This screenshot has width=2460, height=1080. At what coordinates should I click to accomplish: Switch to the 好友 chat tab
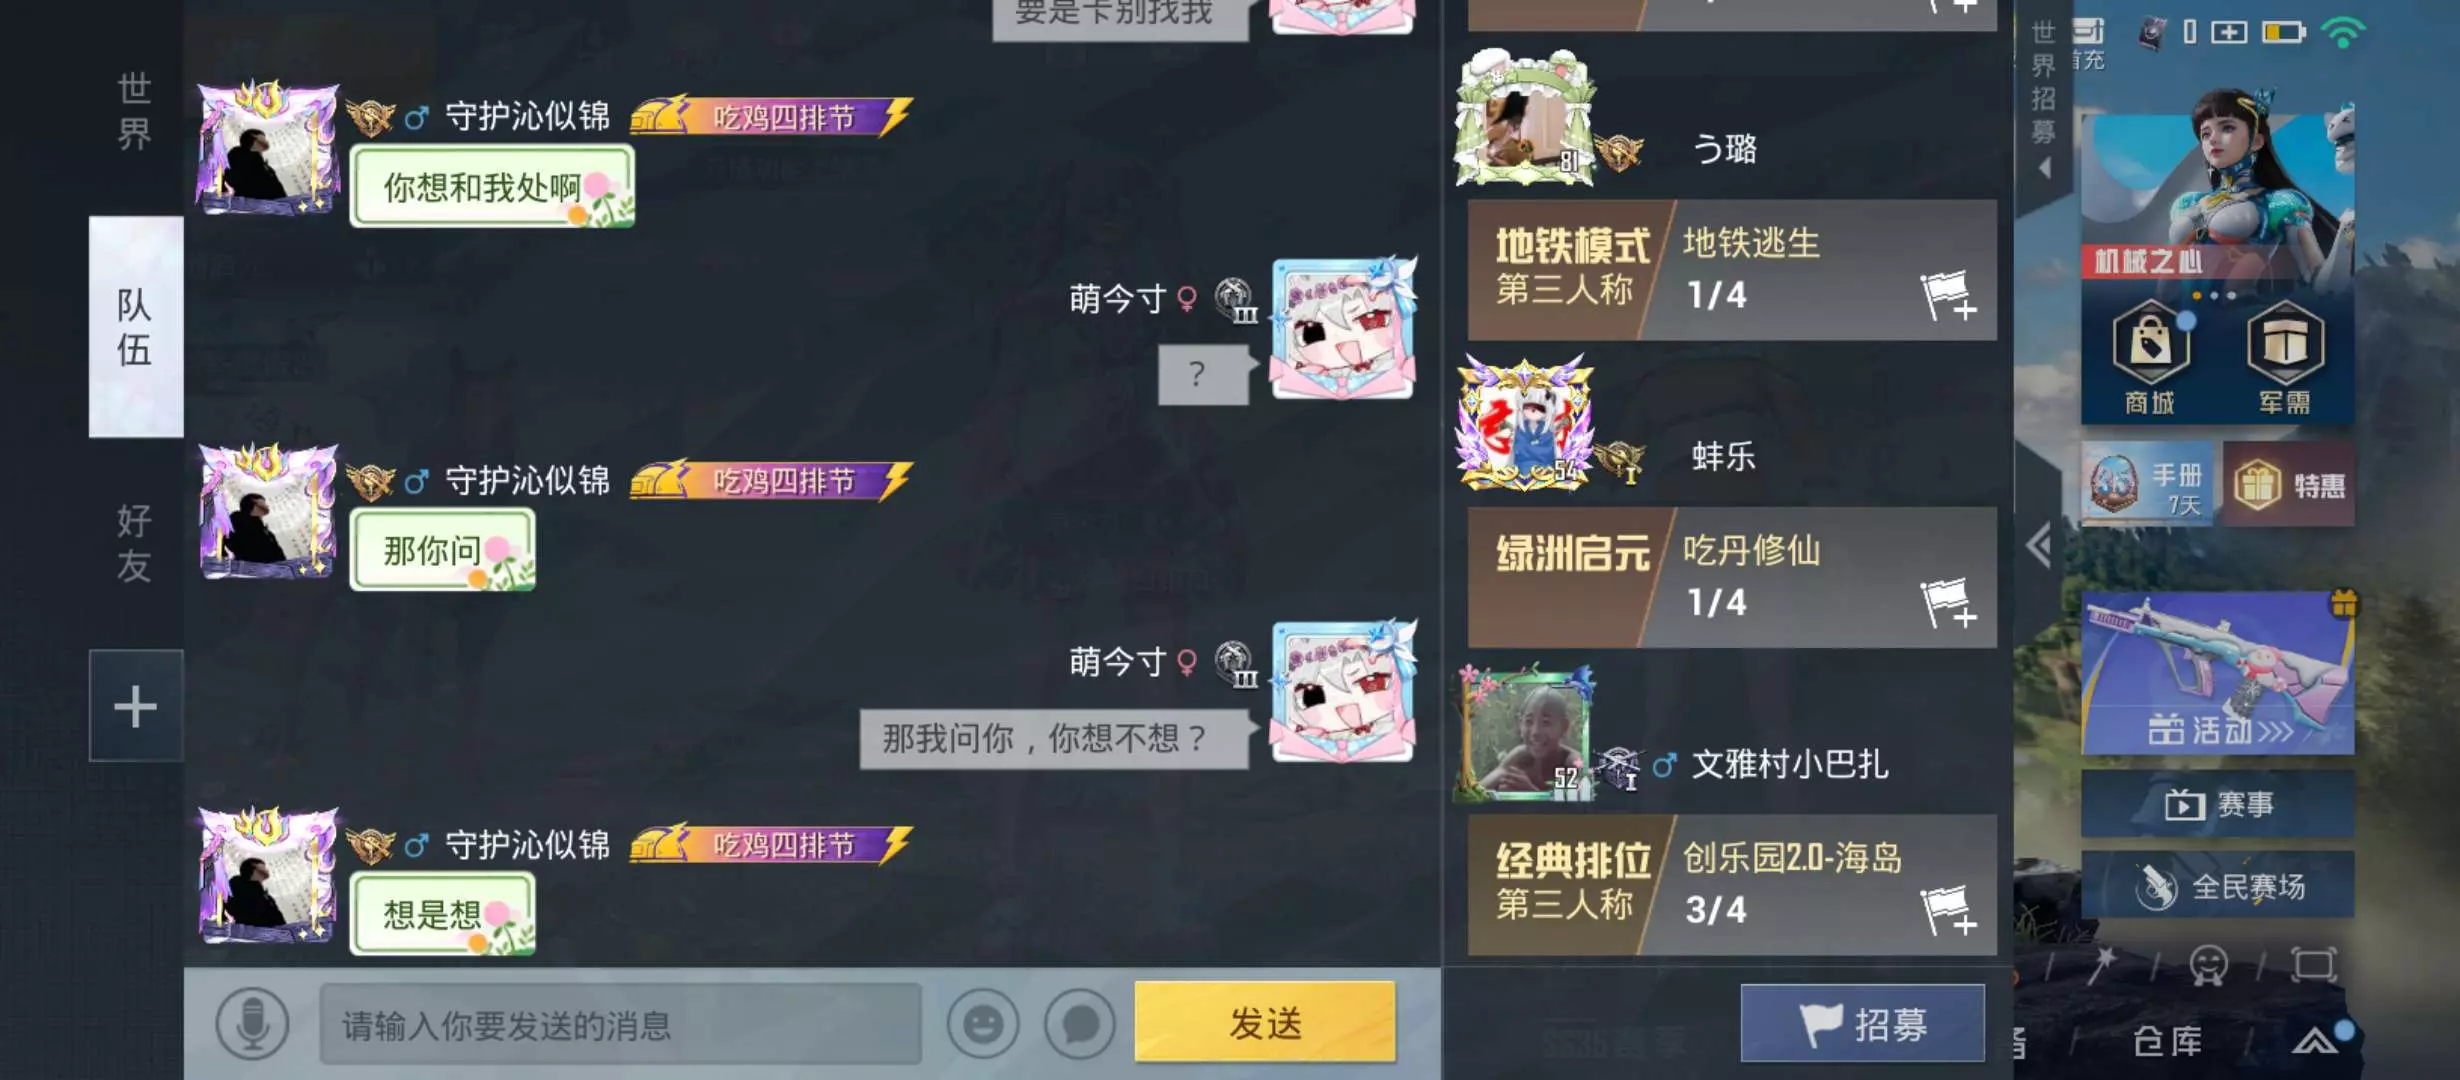135,543
